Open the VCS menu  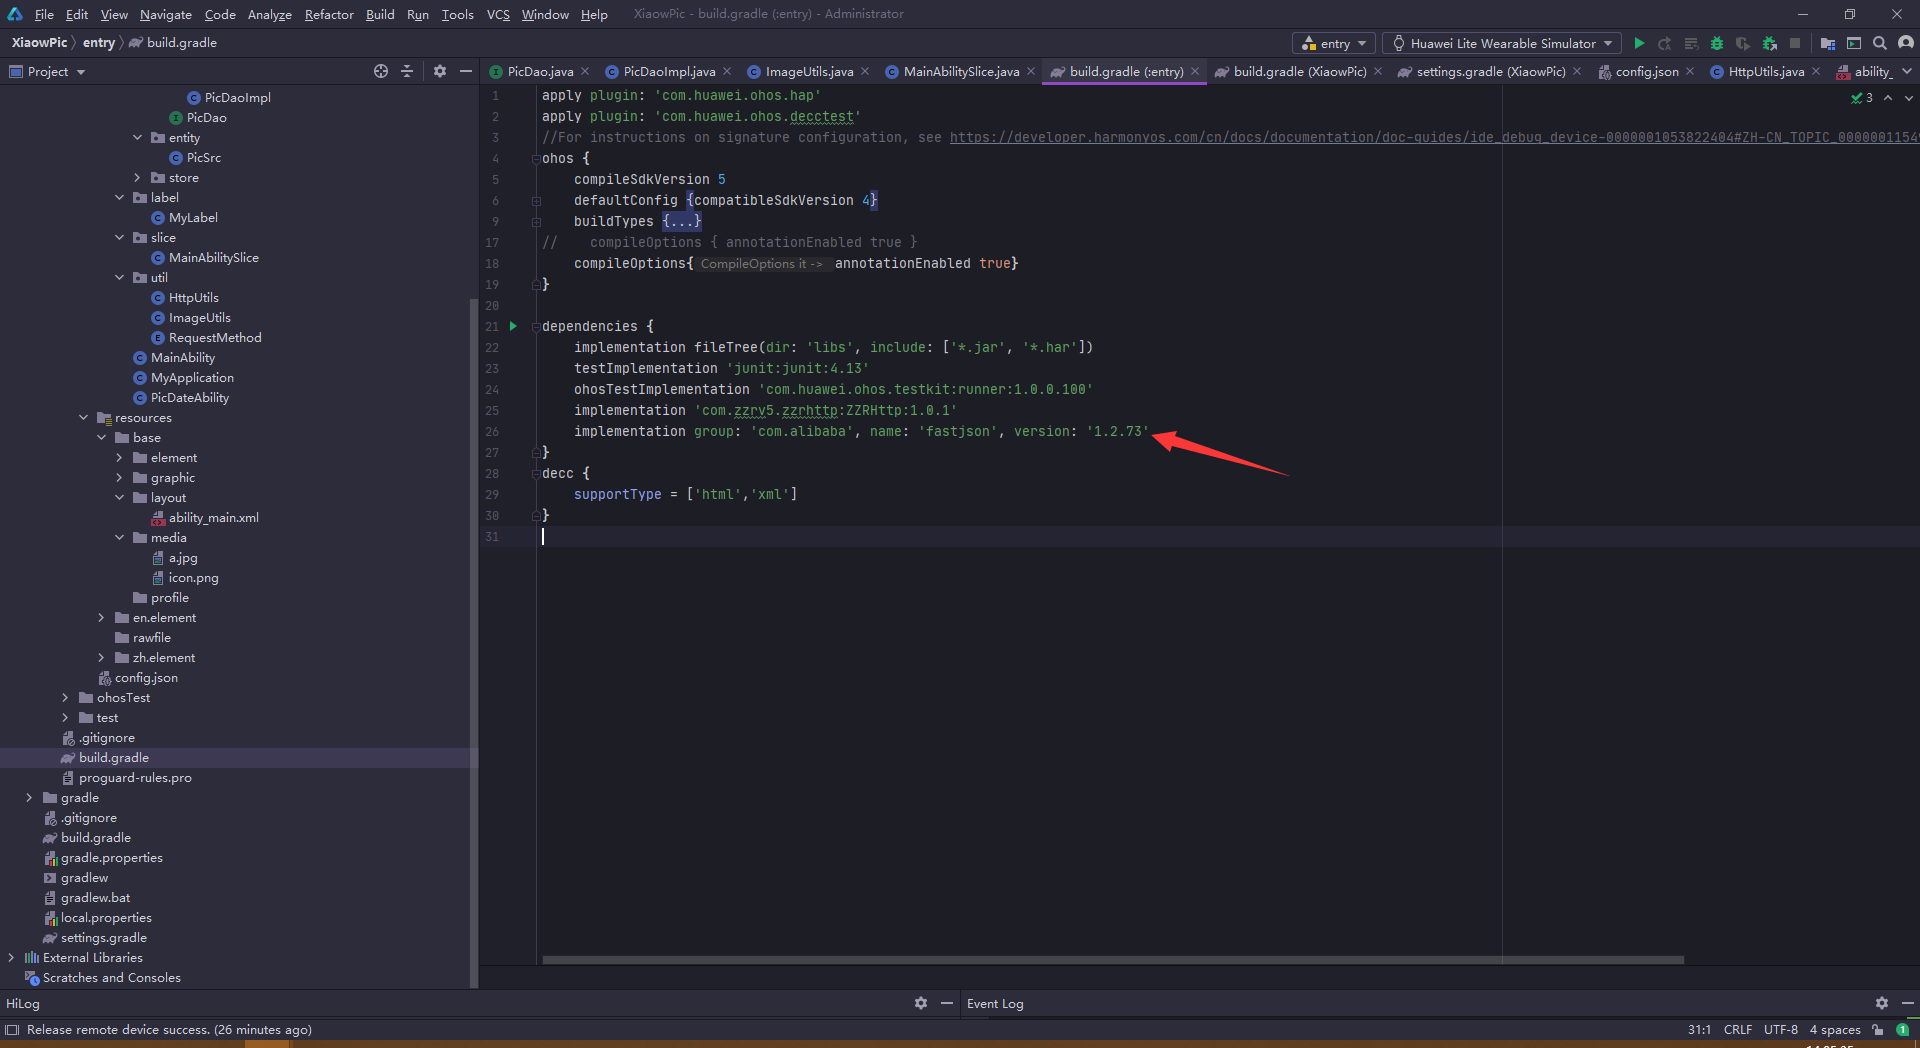click(498, 14)
